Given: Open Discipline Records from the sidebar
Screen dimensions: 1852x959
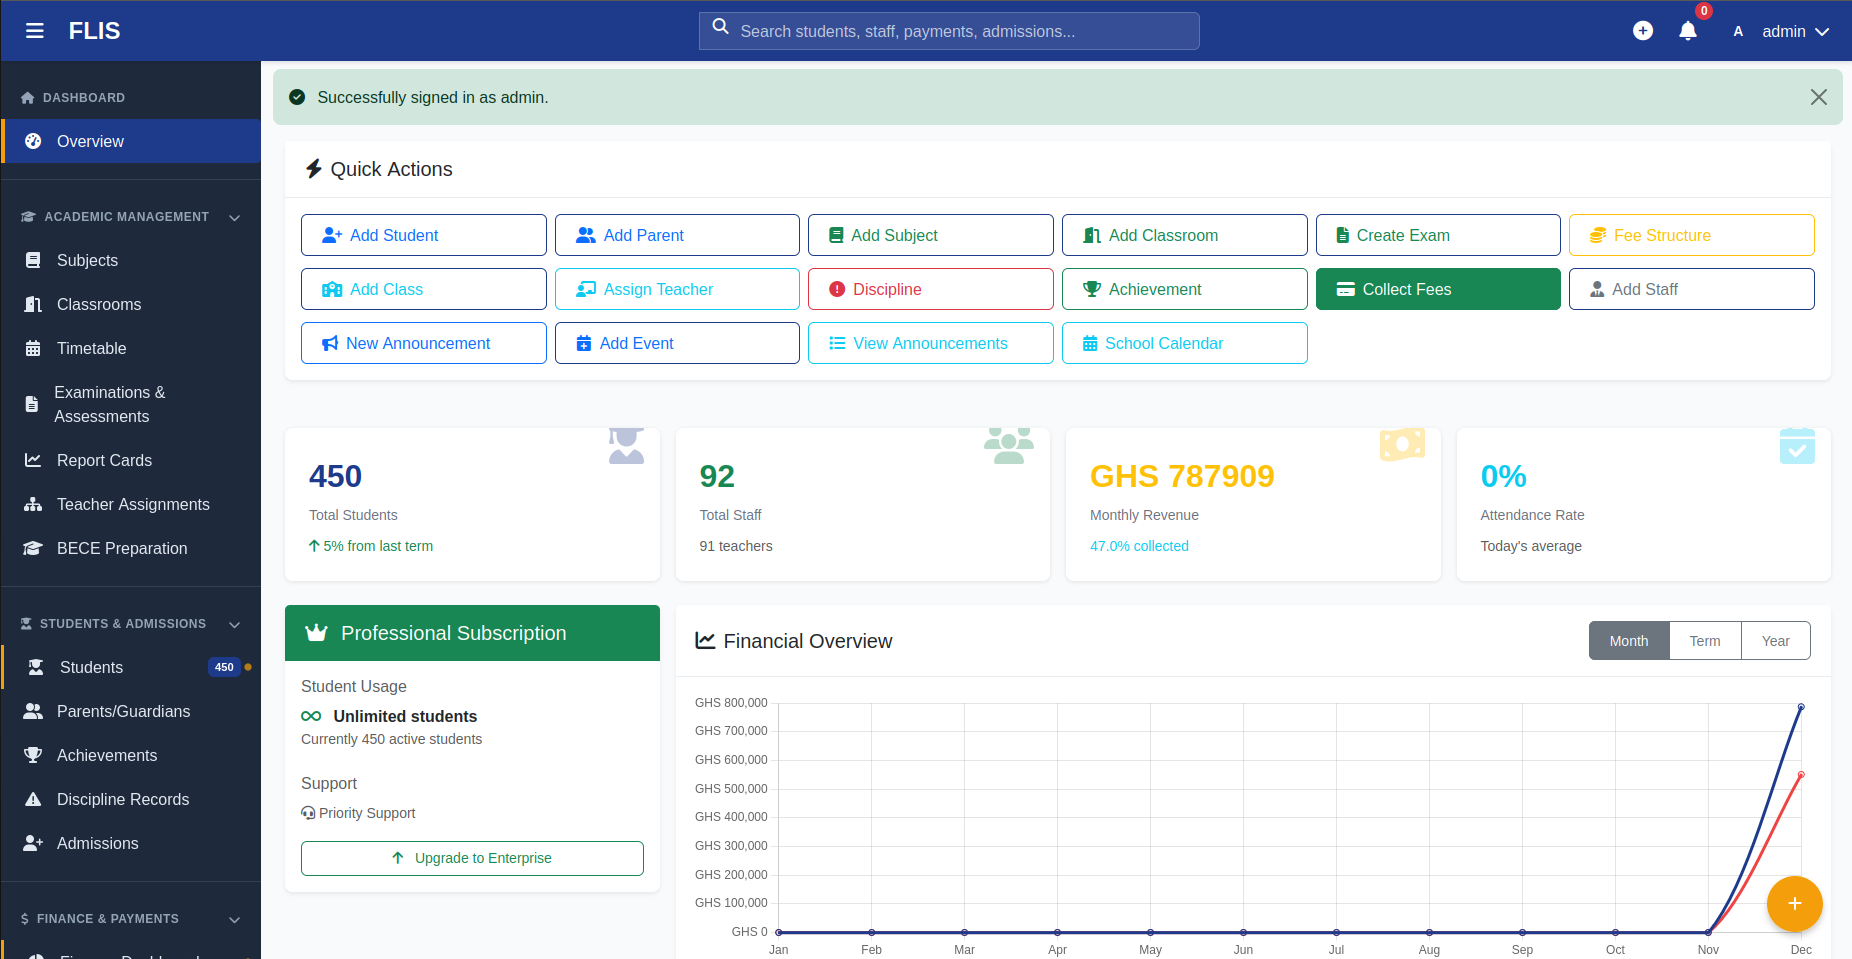Looking at the screenshot, I should point(123,799).
